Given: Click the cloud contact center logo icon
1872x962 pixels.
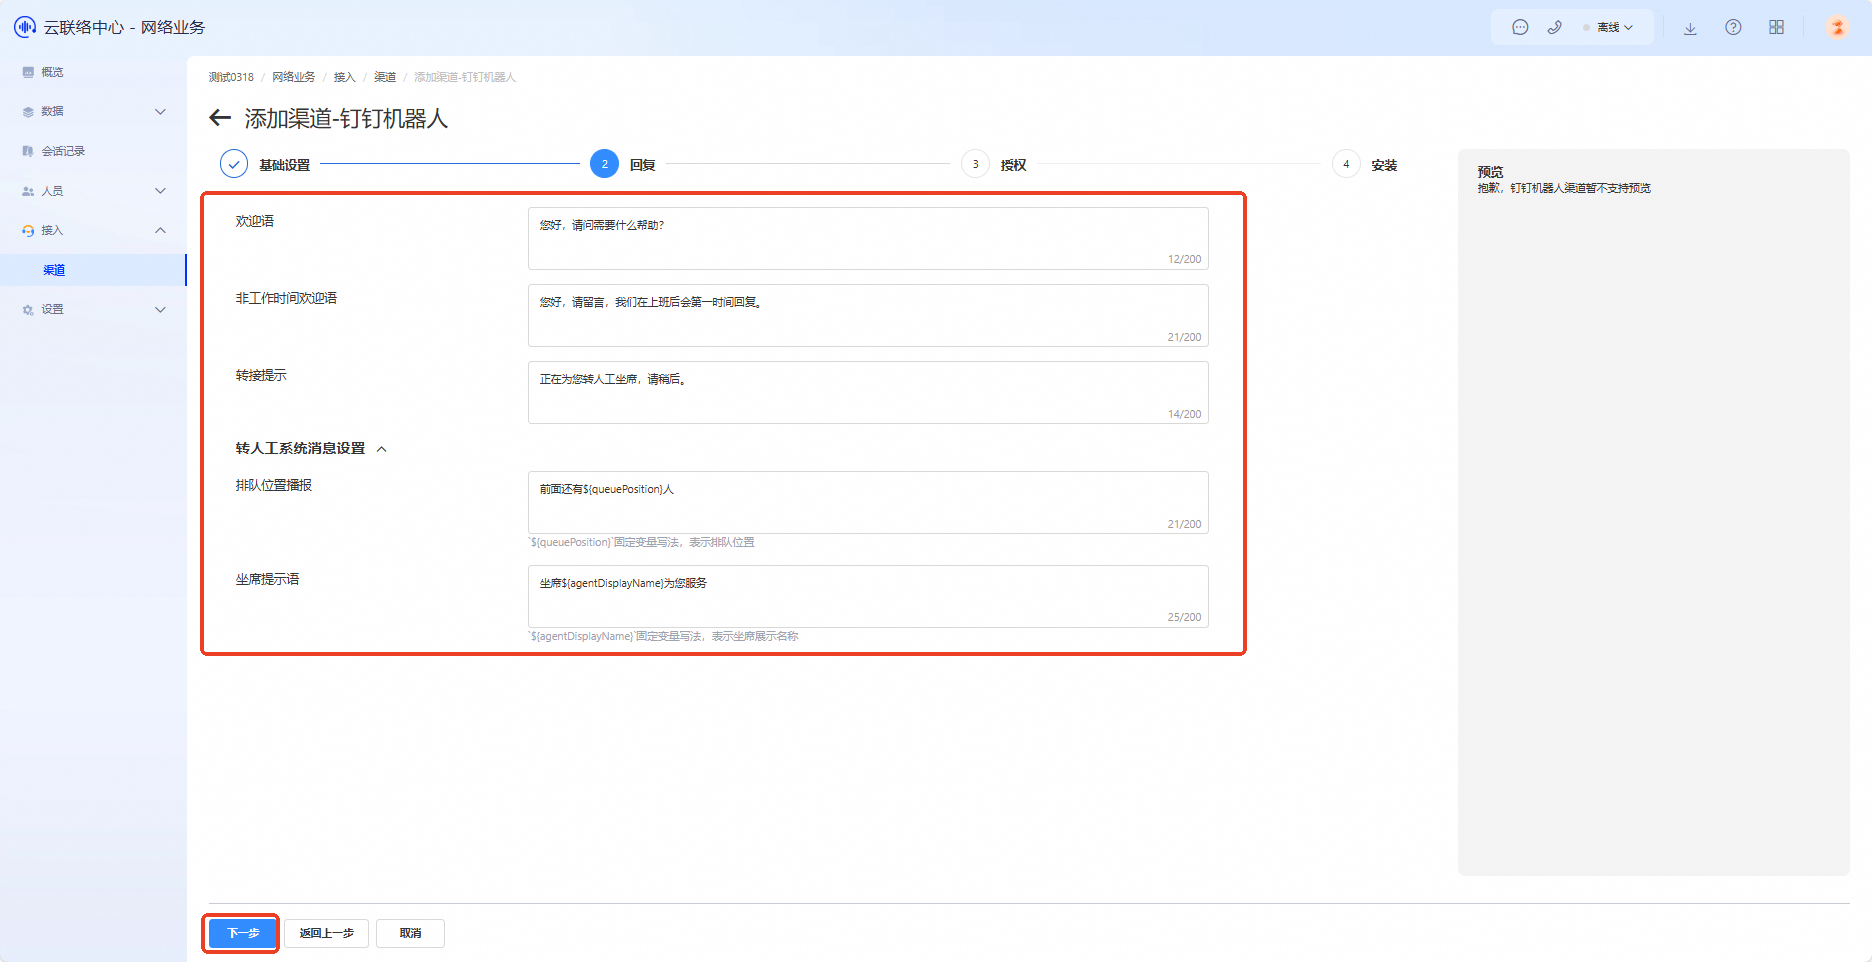Looking at the screenshot, I should pyautogui.click(x=25, y=27).
